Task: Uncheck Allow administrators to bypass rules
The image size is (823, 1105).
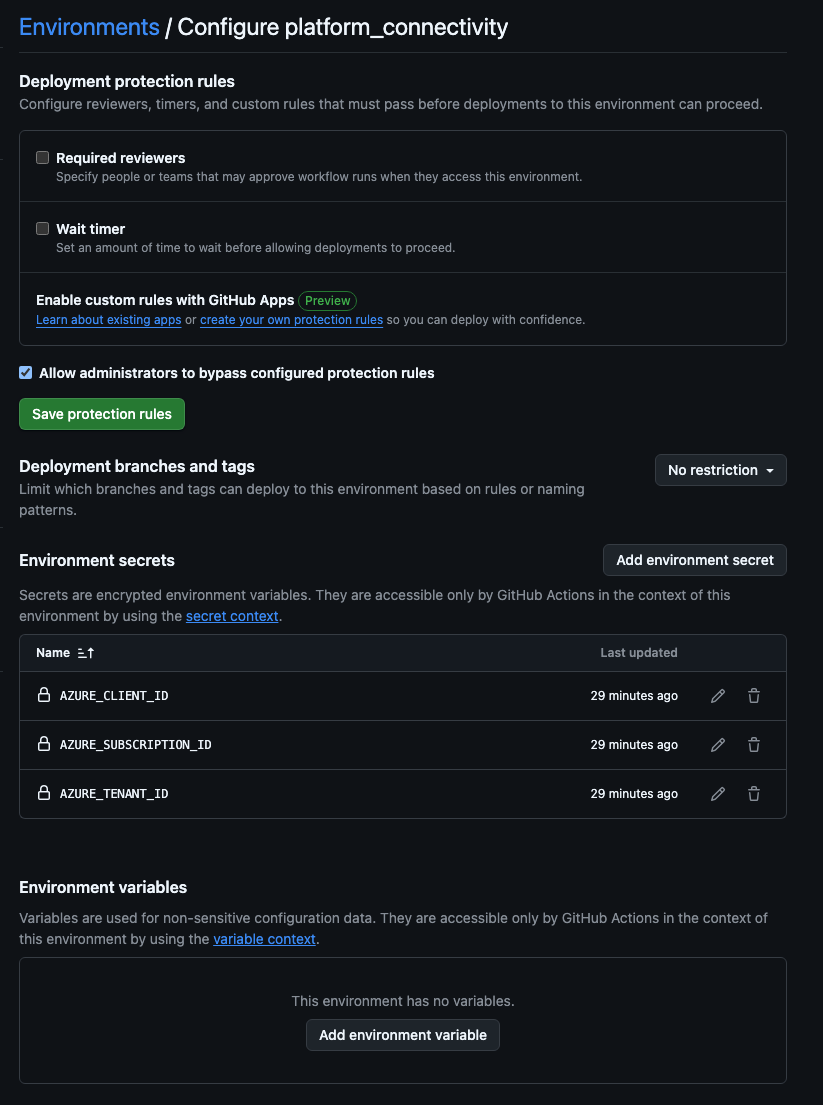Action: coord(26,373)
